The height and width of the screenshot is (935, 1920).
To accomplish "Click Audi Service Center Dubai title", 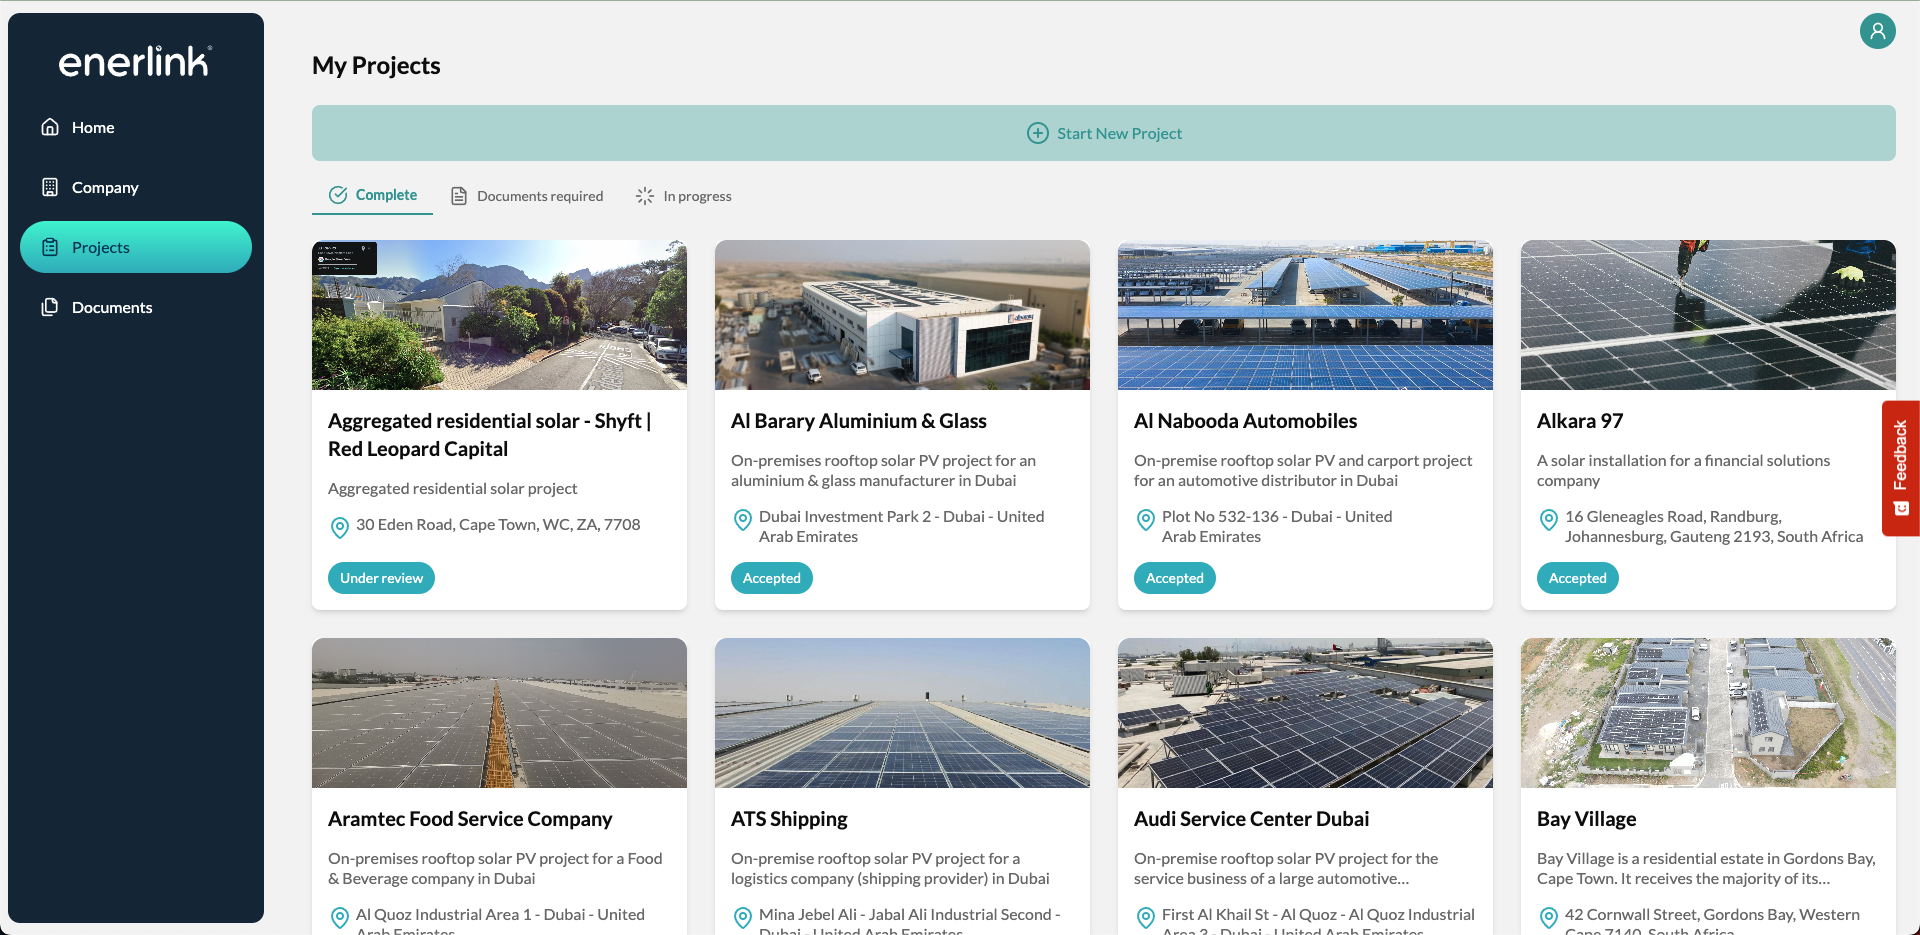I will point(1251,819).
